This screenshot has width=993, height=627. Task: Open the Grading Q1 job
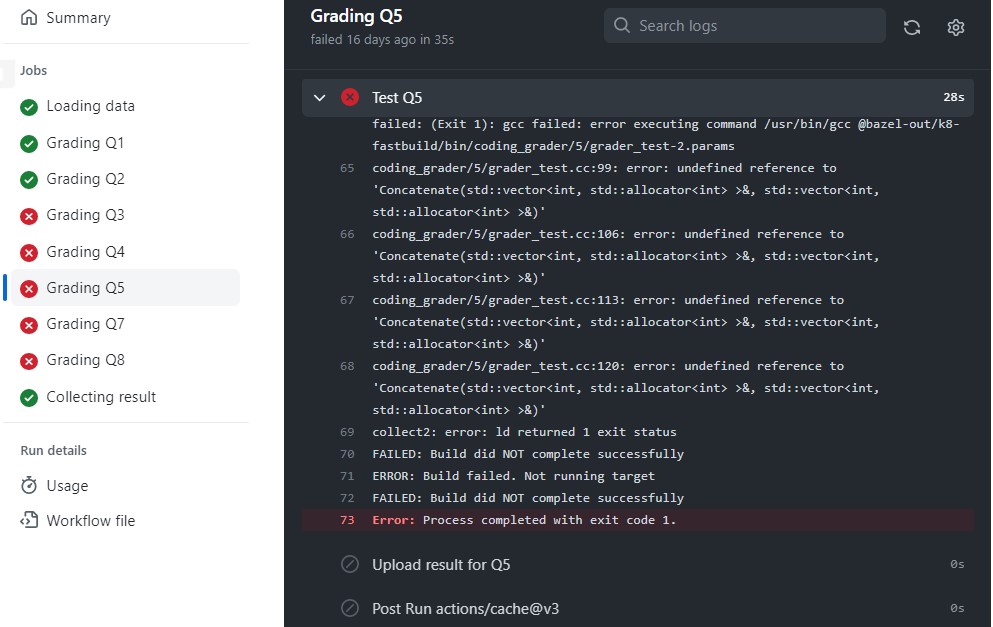125,143
